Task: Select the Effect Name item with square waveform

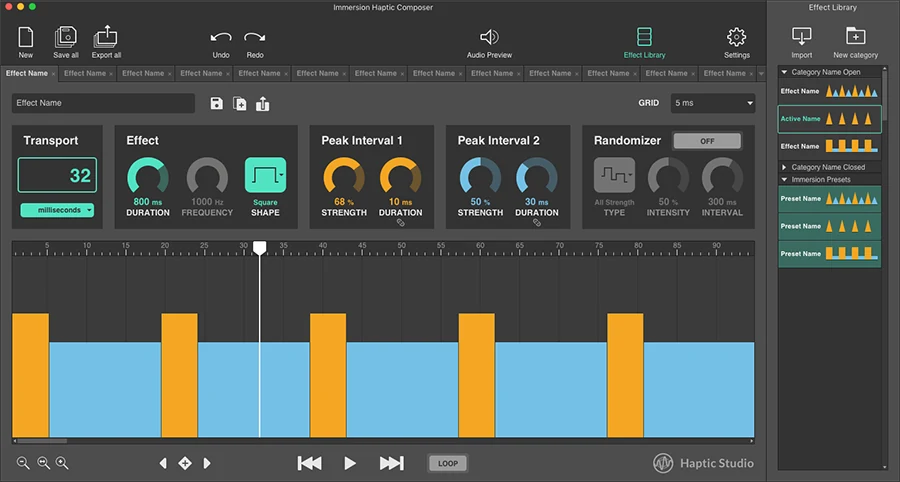Action: 829,146
